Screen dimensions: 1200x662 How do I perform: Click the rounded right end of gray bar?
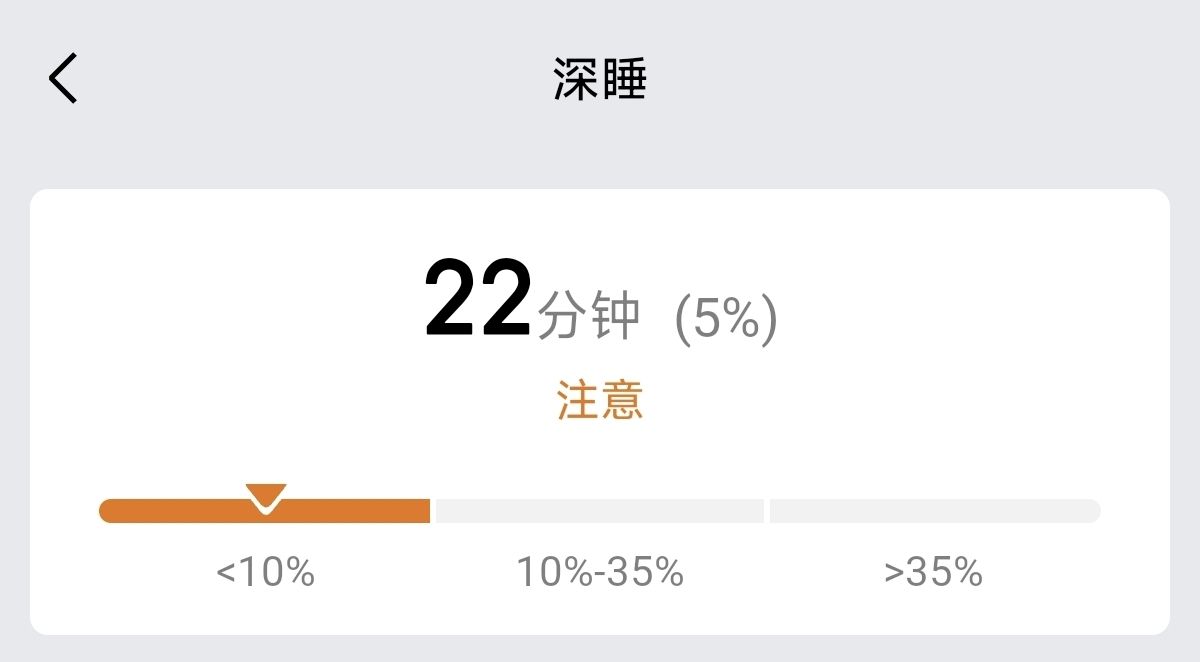pyautogui.click(x=1092, y=511)
